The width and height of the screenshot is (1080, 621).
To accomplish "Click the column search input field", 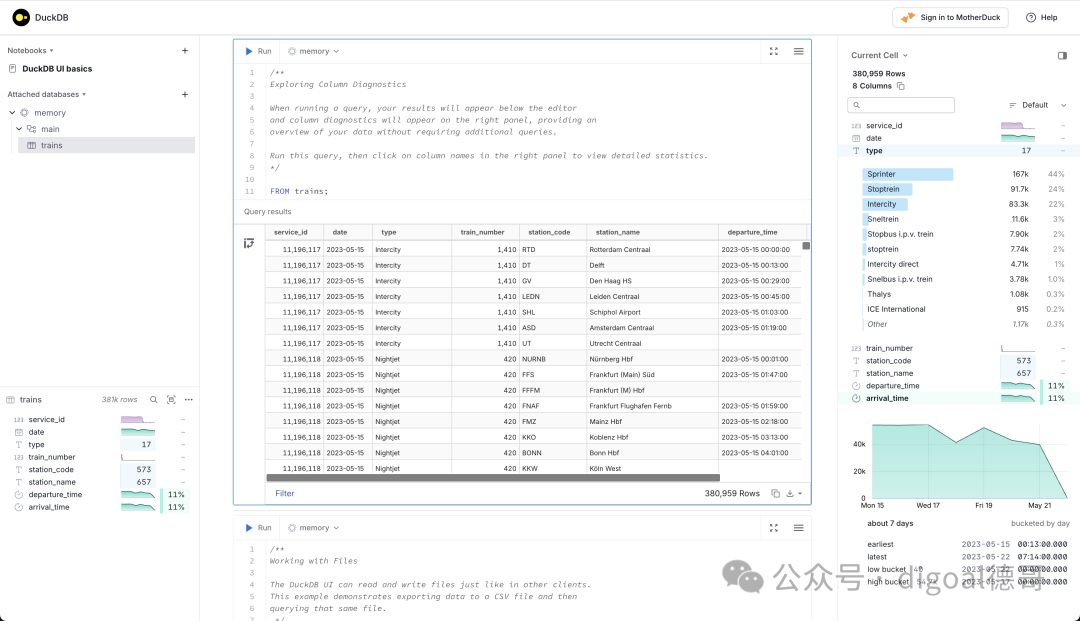I will (901, 105).
